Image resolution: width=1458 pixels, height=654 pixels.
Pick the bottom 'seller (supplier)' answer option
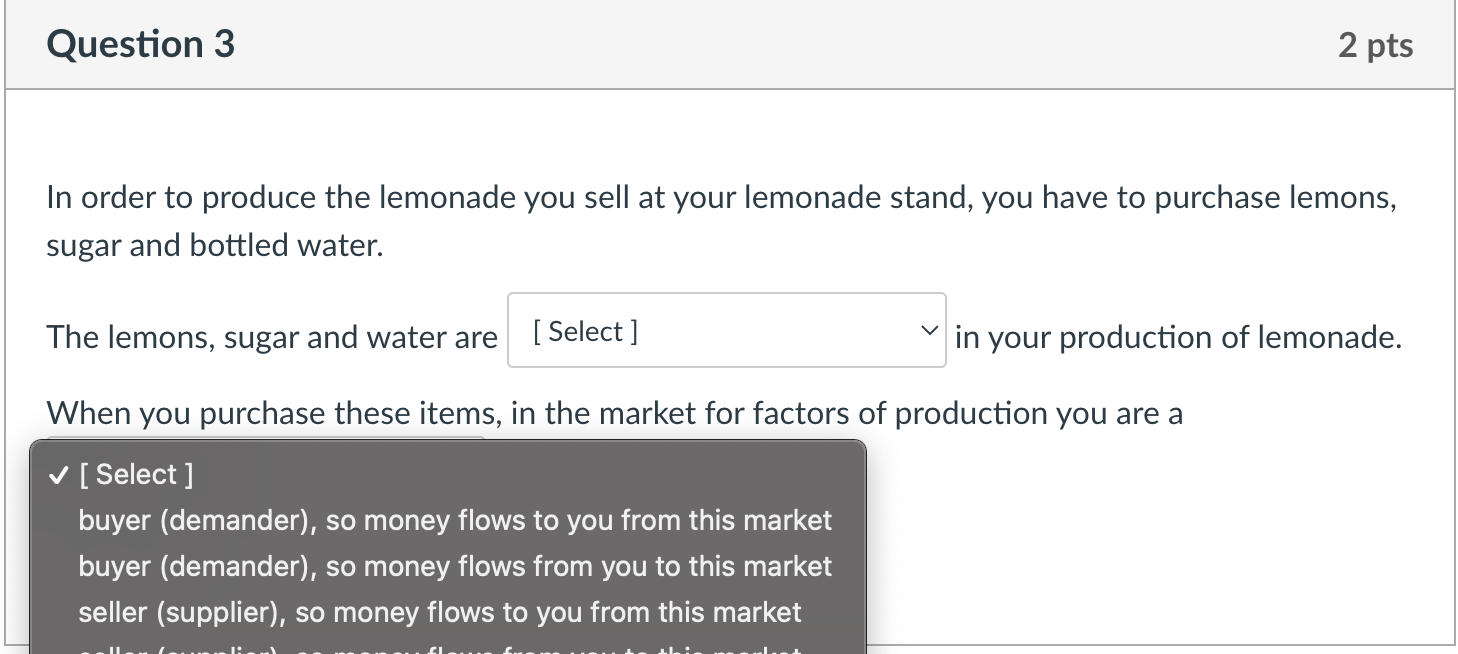[x=440, y=648]
